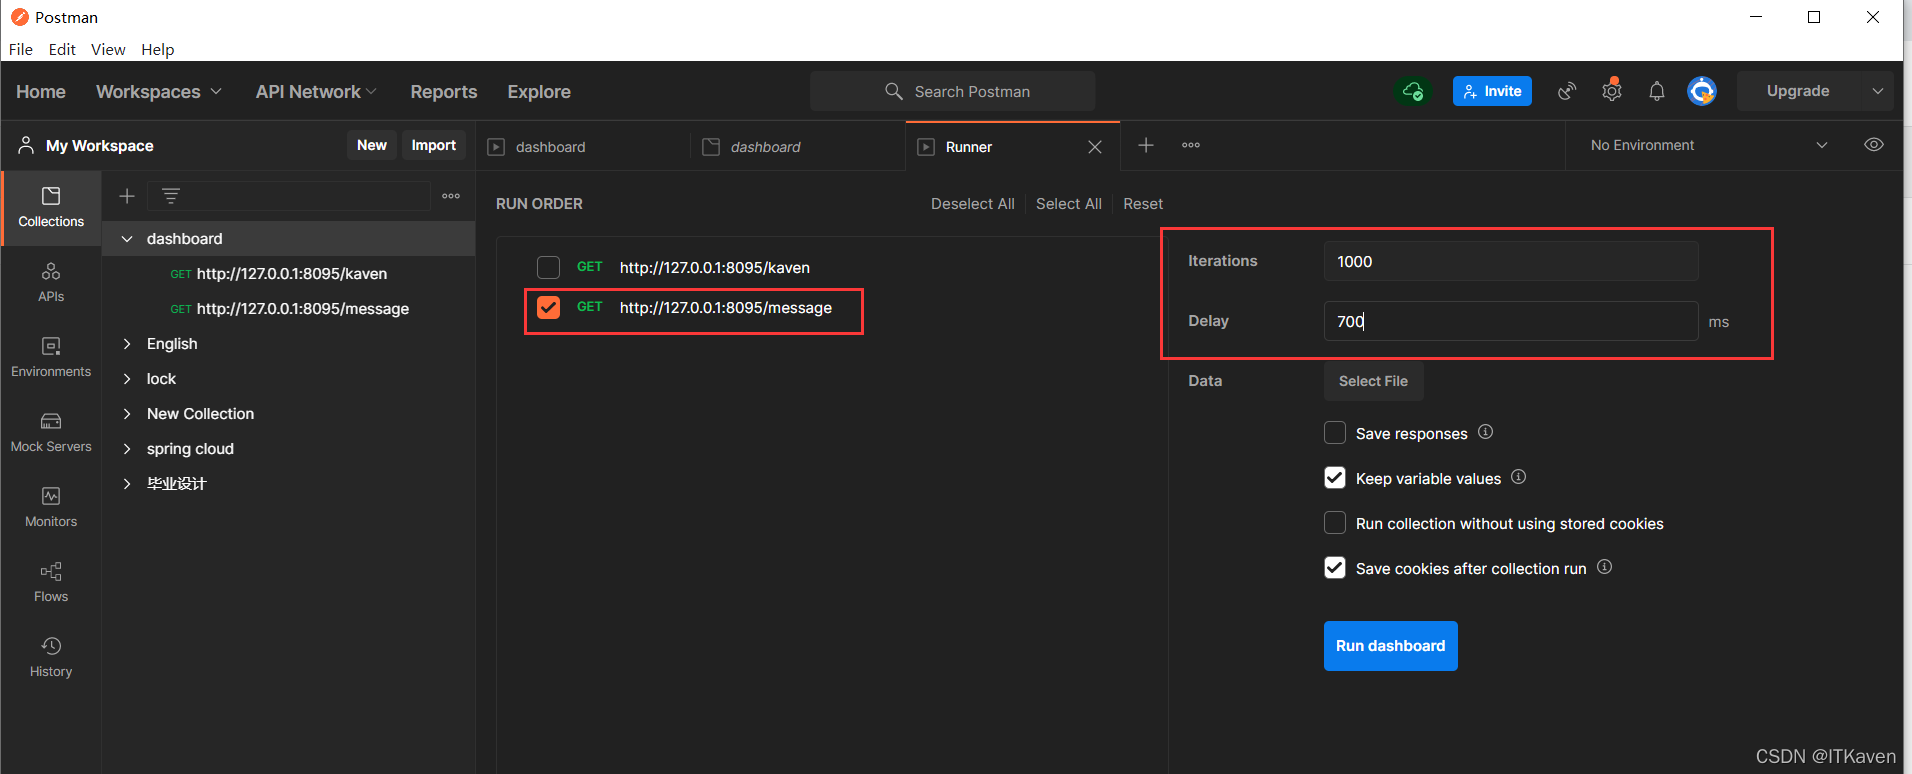Uncheck the message request checkbox
The width and height of the screenshot is (1912, 774).
[548, 307]
